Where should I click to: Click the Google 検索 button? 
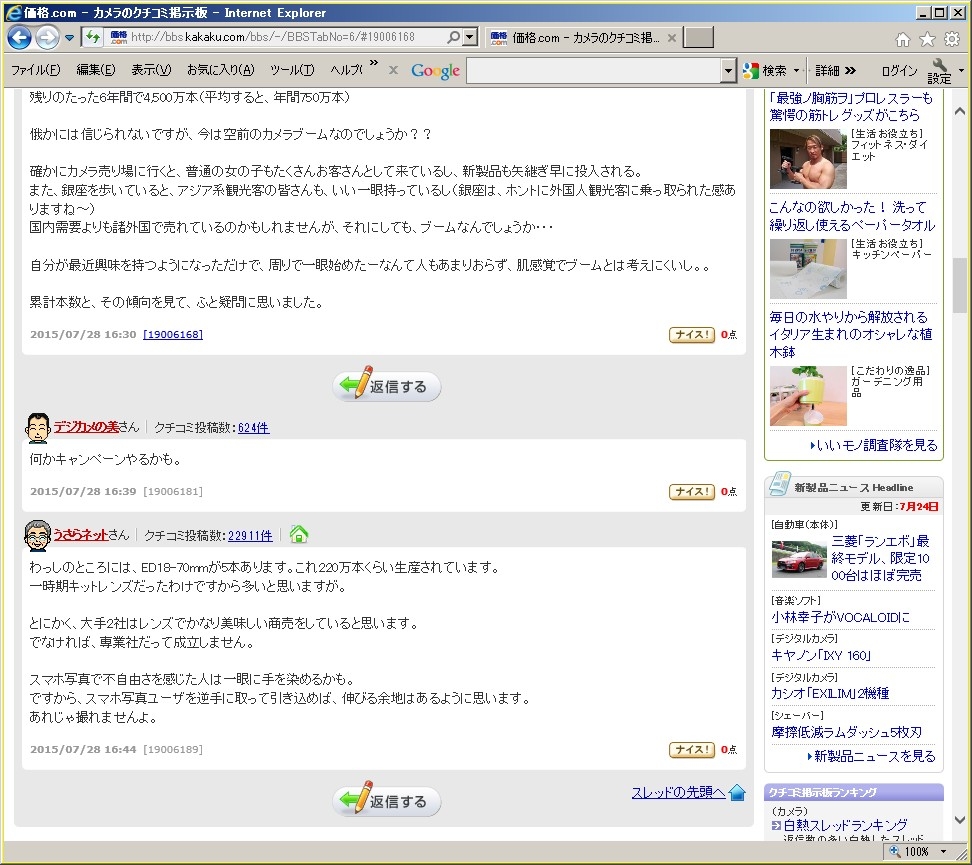click(764, 71)
